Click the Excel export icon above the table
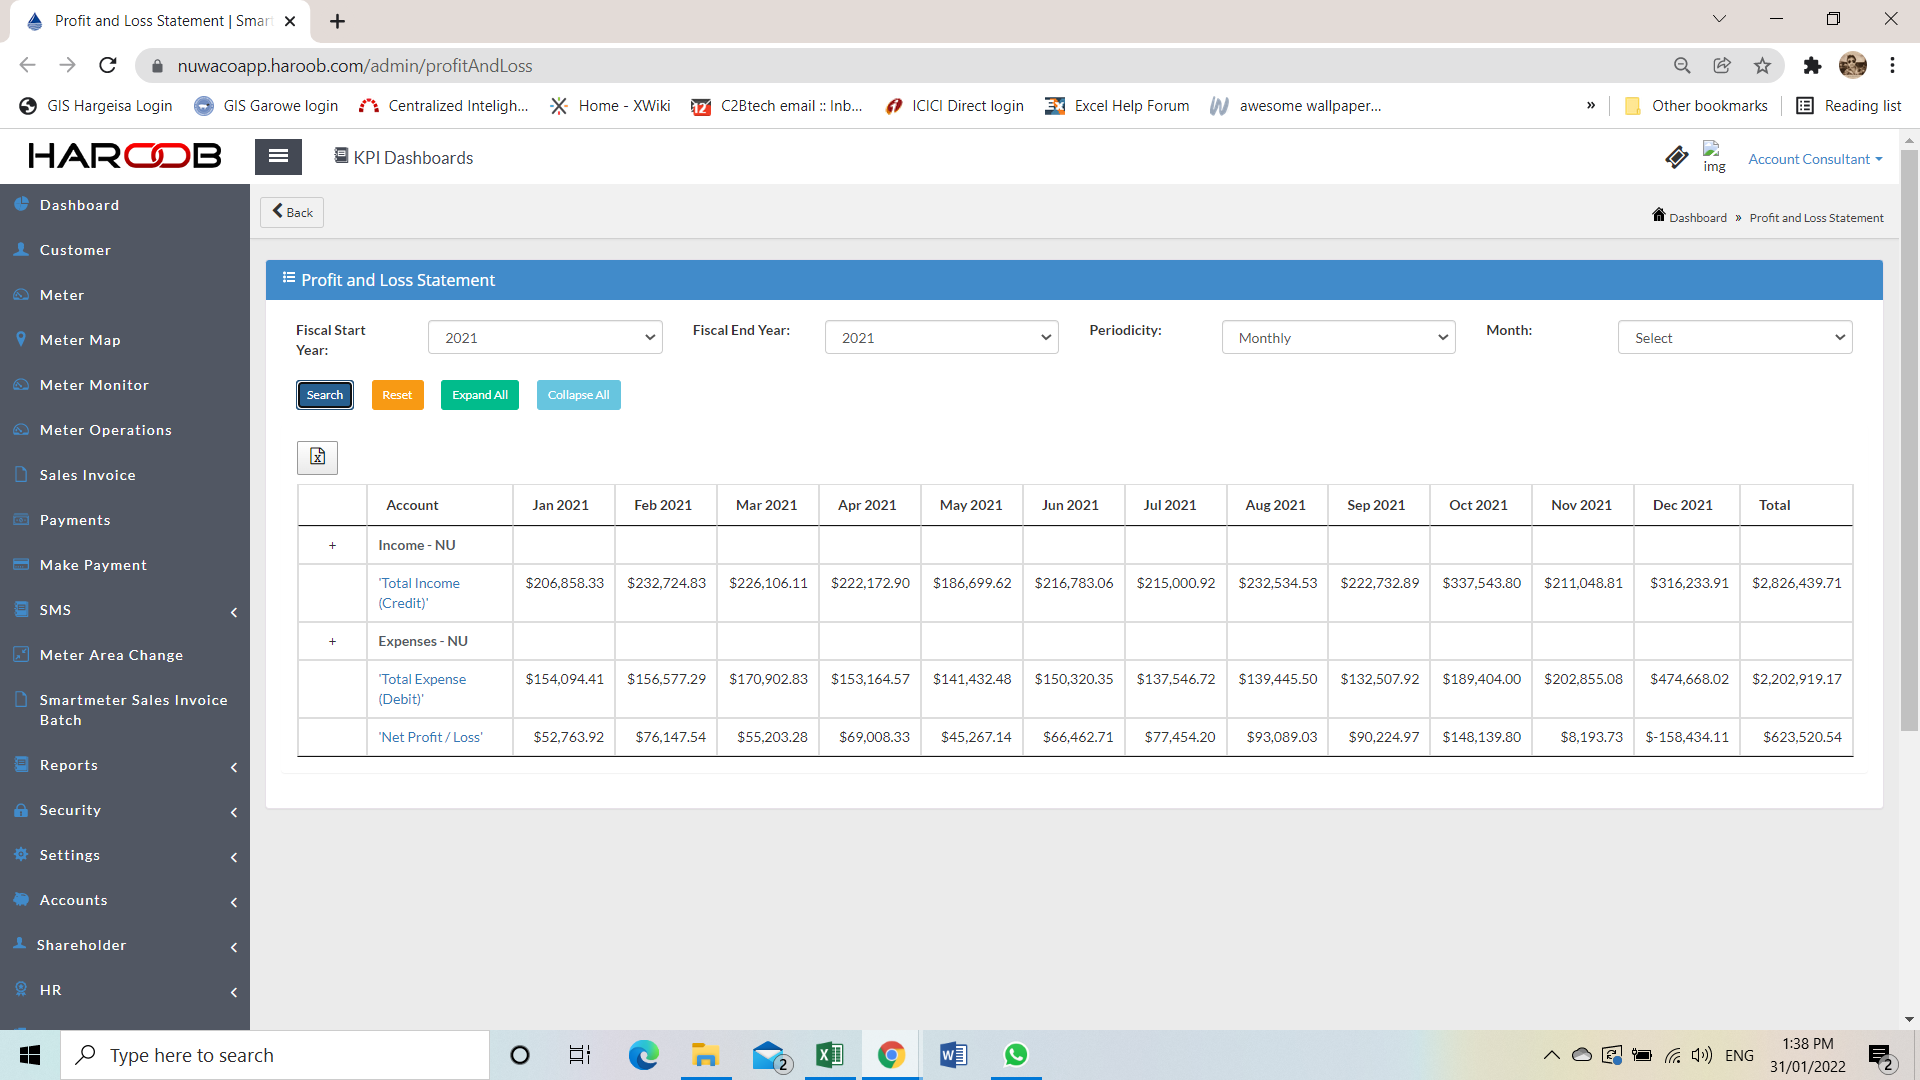The image size is (1920, 1080). pos(317,457)
